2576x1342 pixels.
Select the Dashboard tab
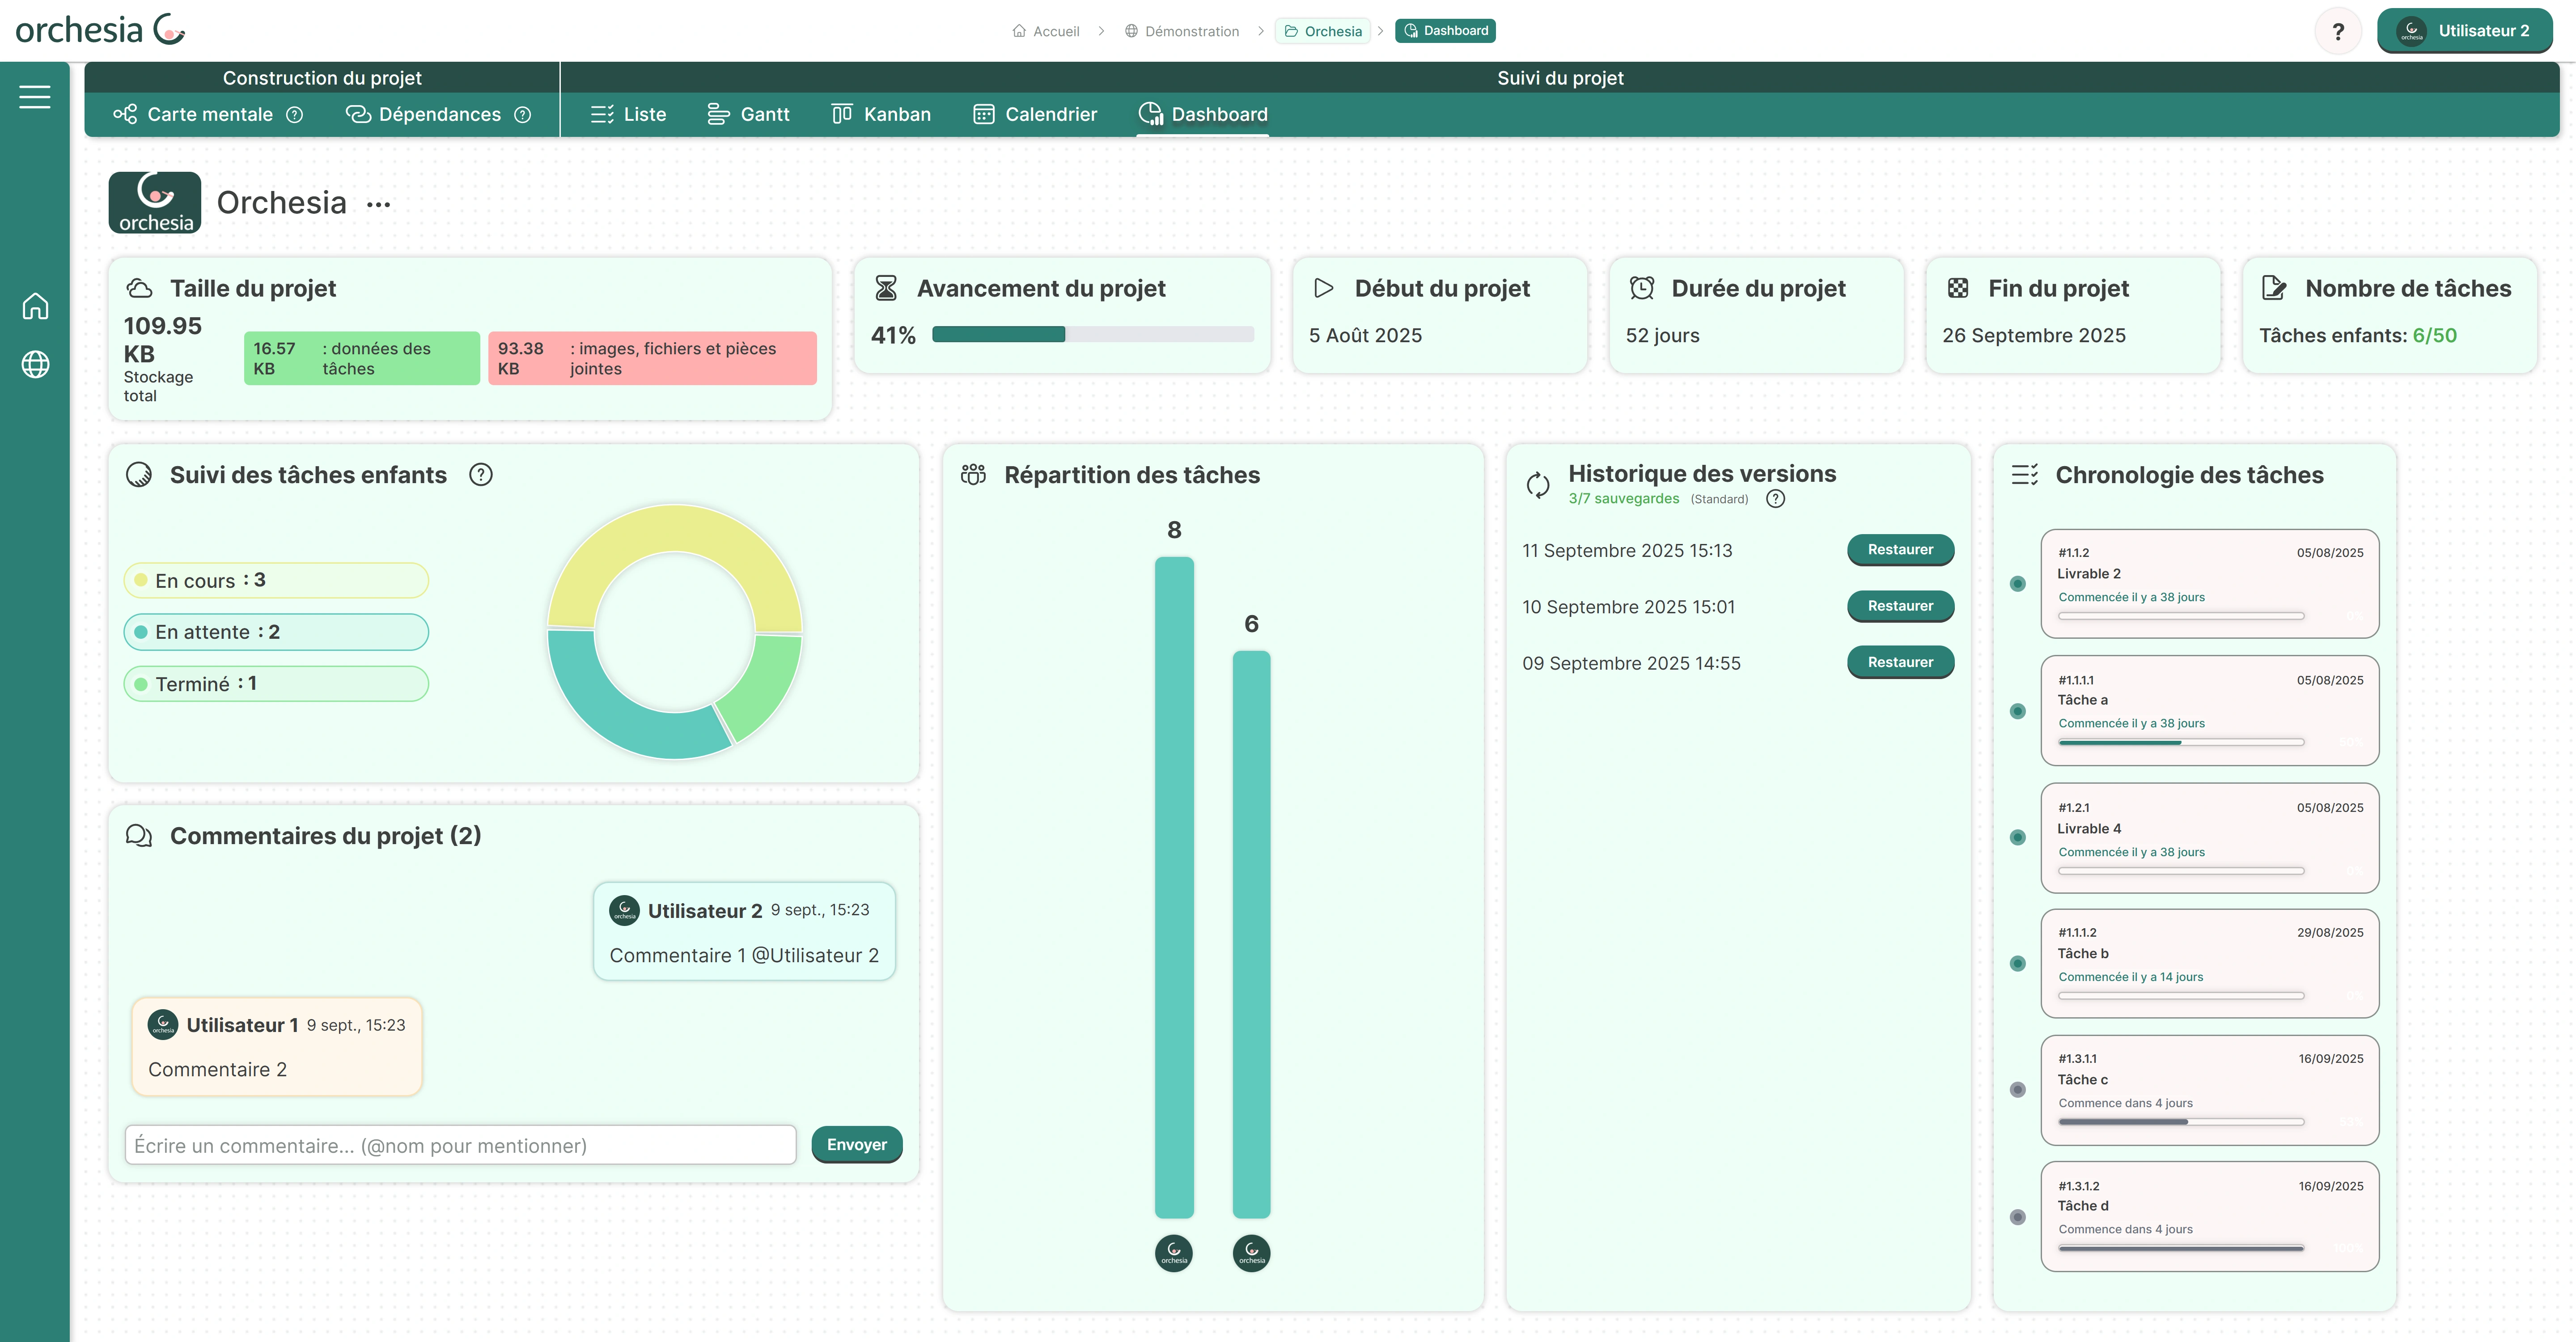point(1203,114)
